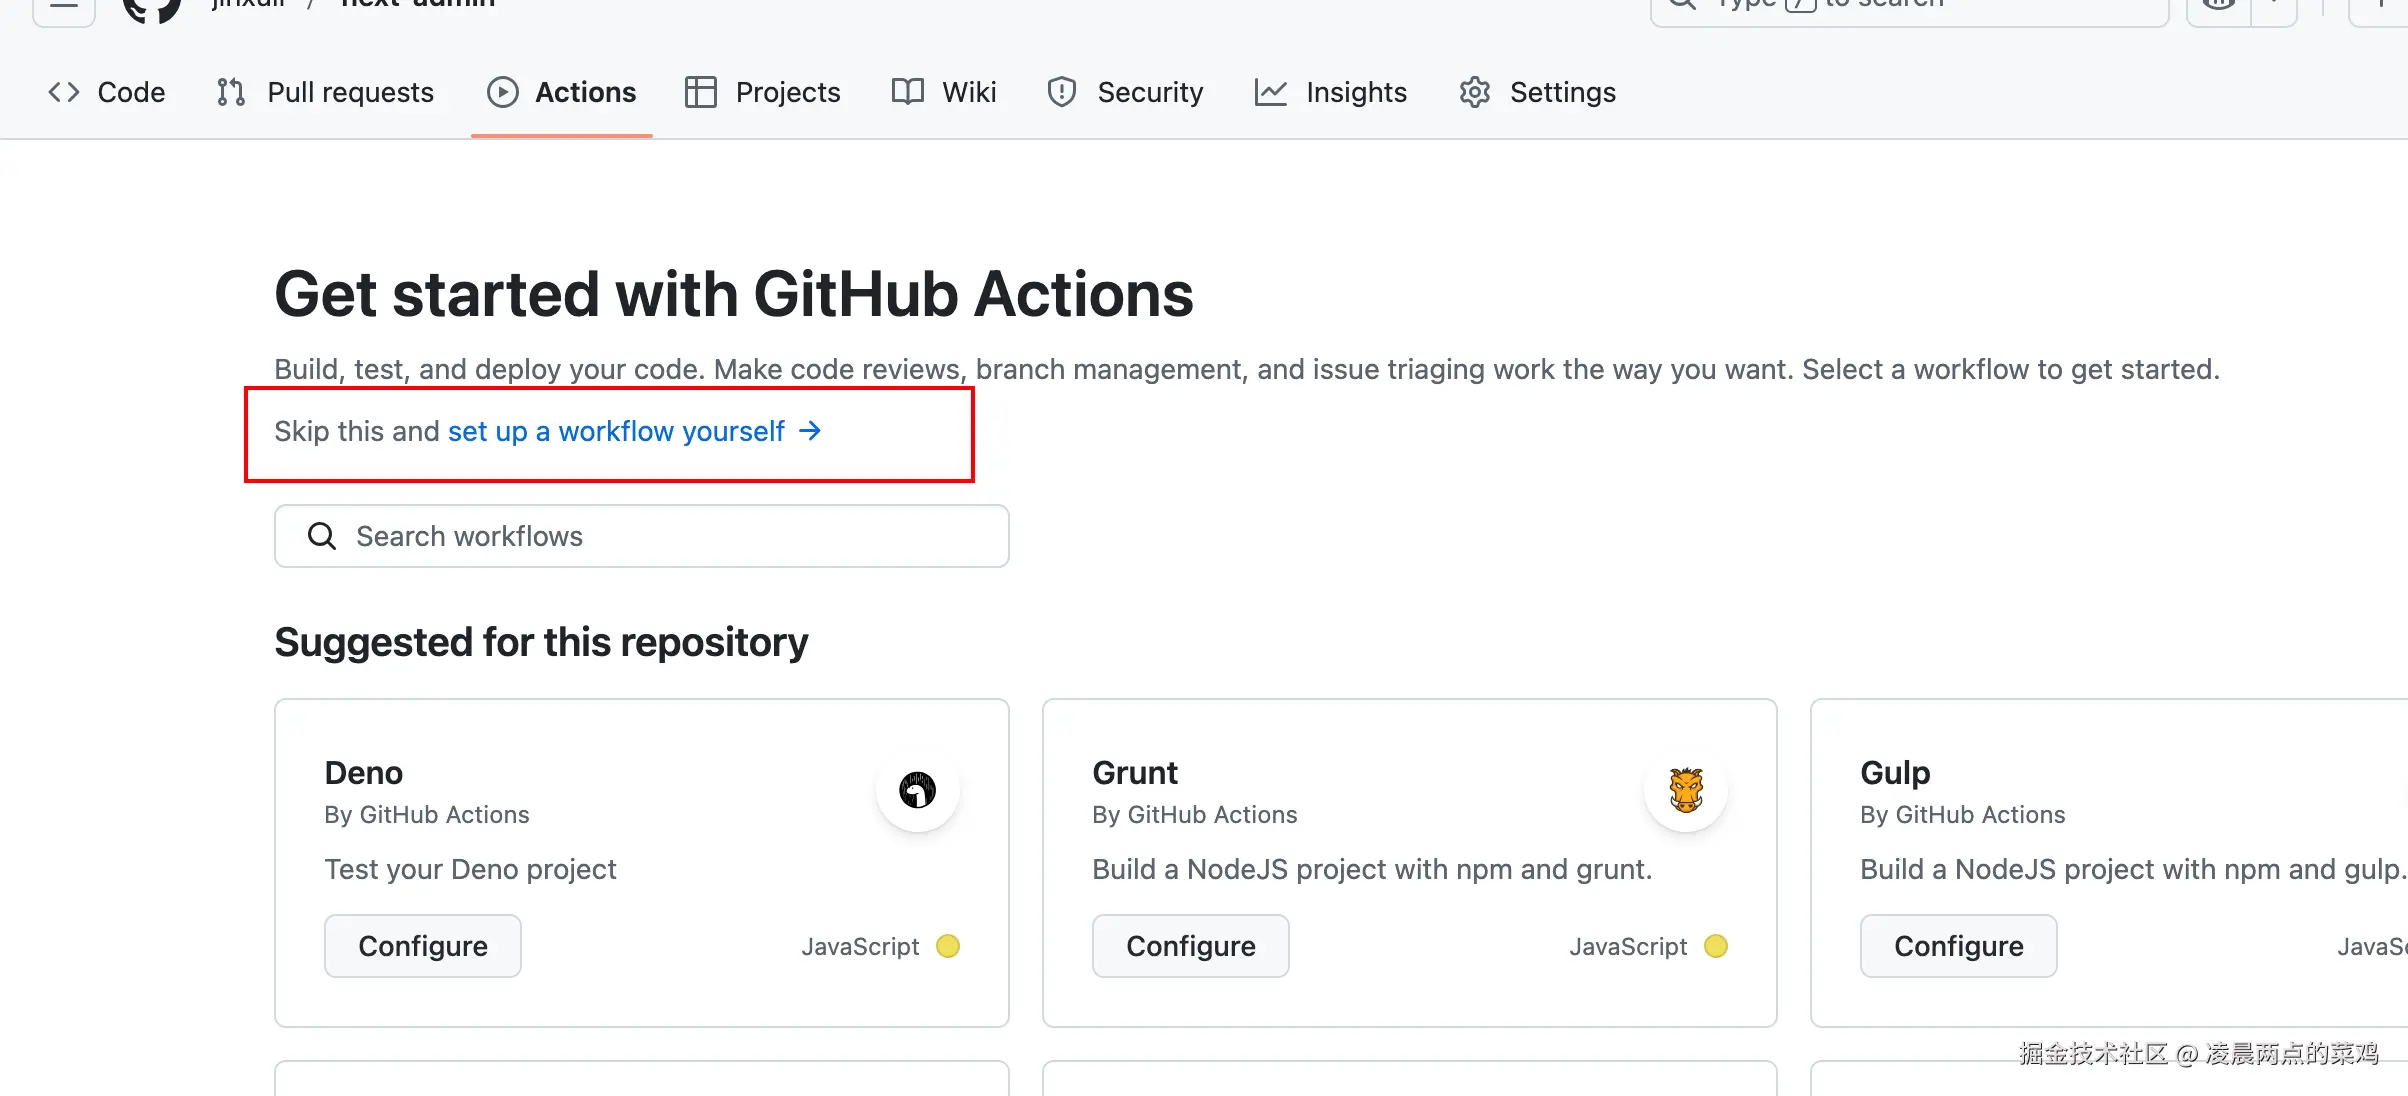
Task: Open repository Settings tab
Action: (1537, 92)
